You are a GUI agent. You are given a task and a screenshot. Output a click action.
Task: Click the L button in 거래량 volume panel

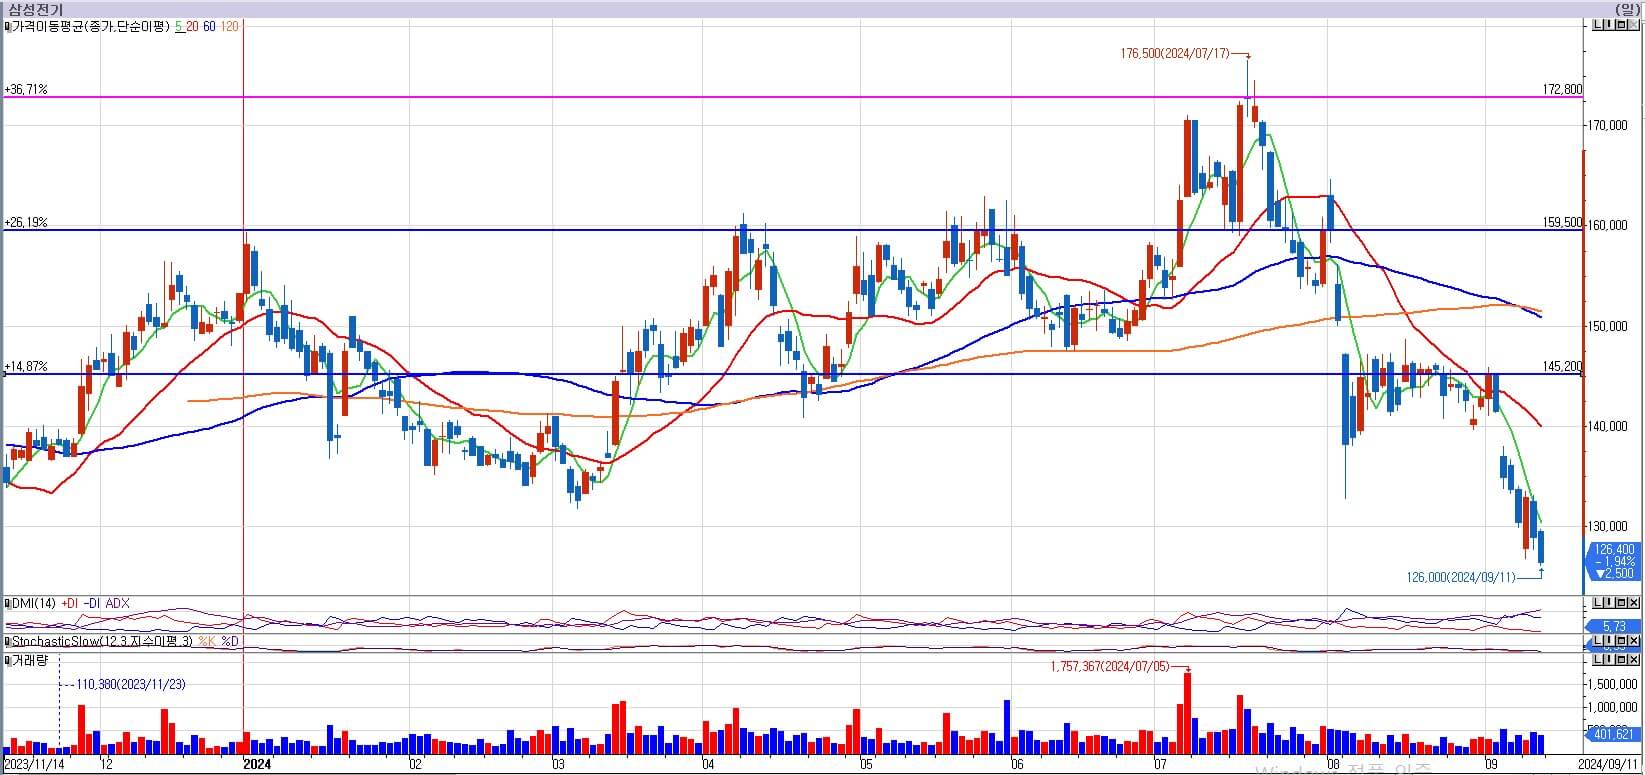pos(1598,660)
